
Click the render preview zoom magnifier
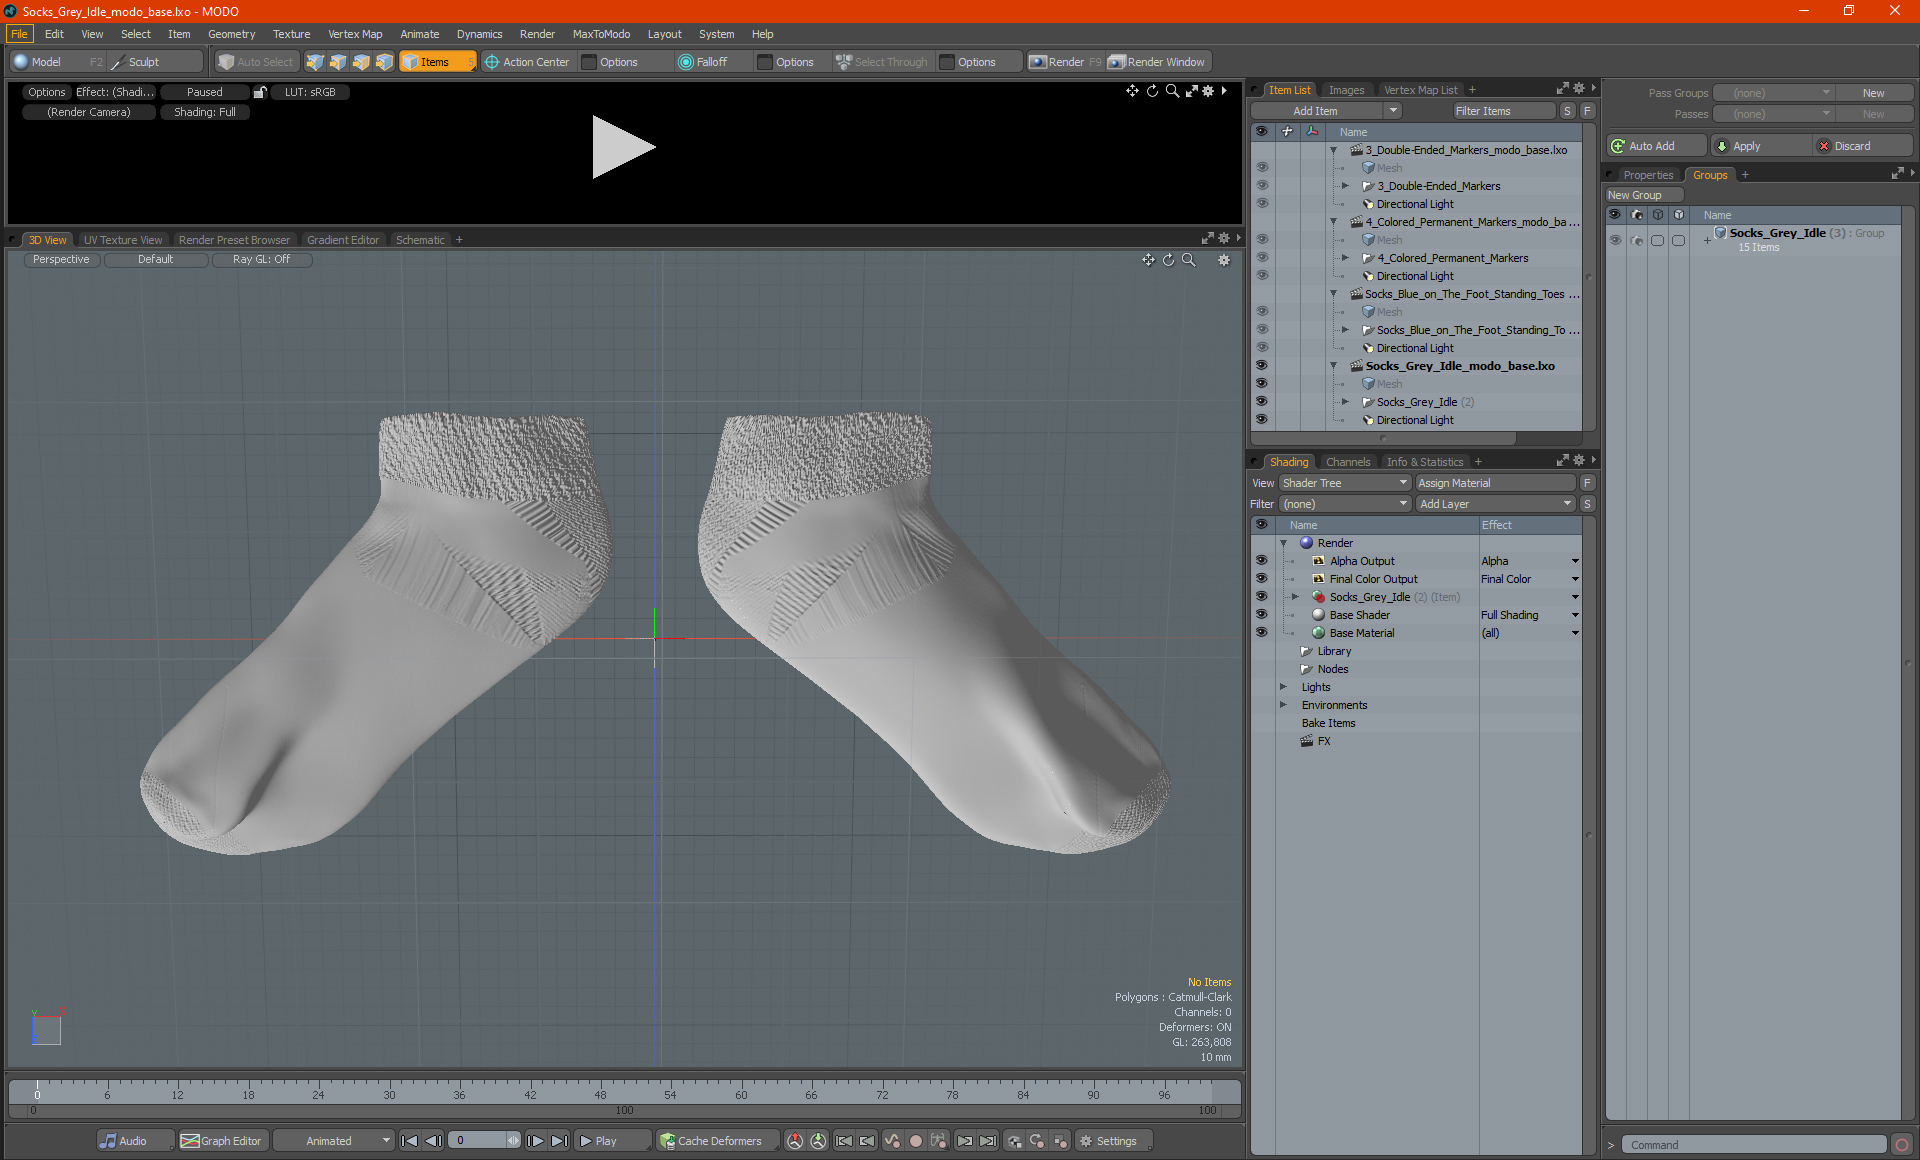[x=1172, y=91]
